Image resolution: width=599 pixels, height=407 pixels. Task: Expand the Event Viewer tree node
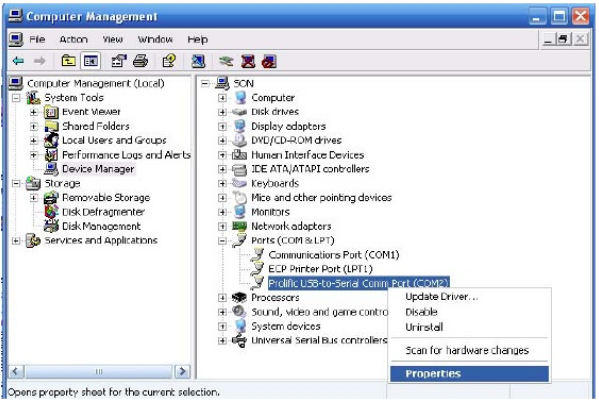click(x=34, y=112)
